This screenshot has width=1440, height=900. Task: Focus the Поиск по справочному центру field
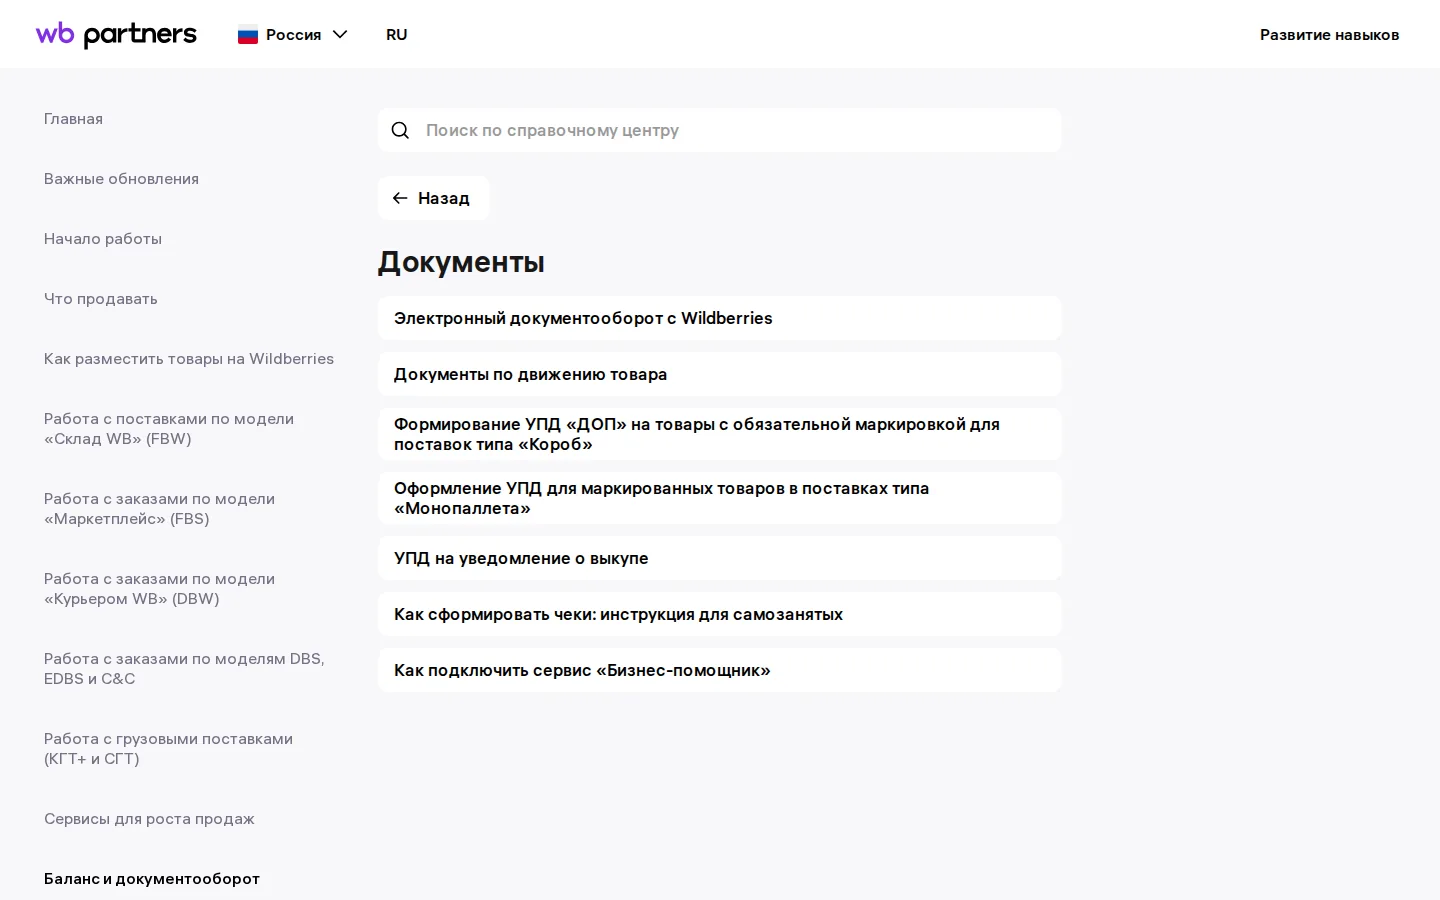pyautogui.click(x=720, y=130)
